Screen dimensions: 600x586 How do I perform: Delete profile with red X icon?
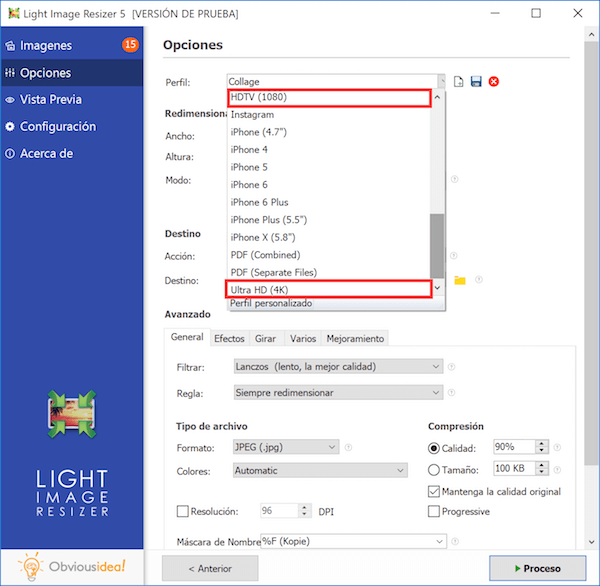[x=494, y=82]
